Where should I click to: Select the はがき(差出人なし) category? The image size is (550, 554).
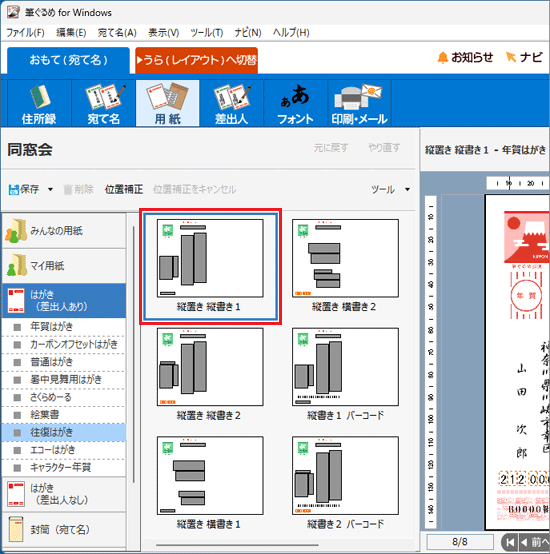pos(64,494)
